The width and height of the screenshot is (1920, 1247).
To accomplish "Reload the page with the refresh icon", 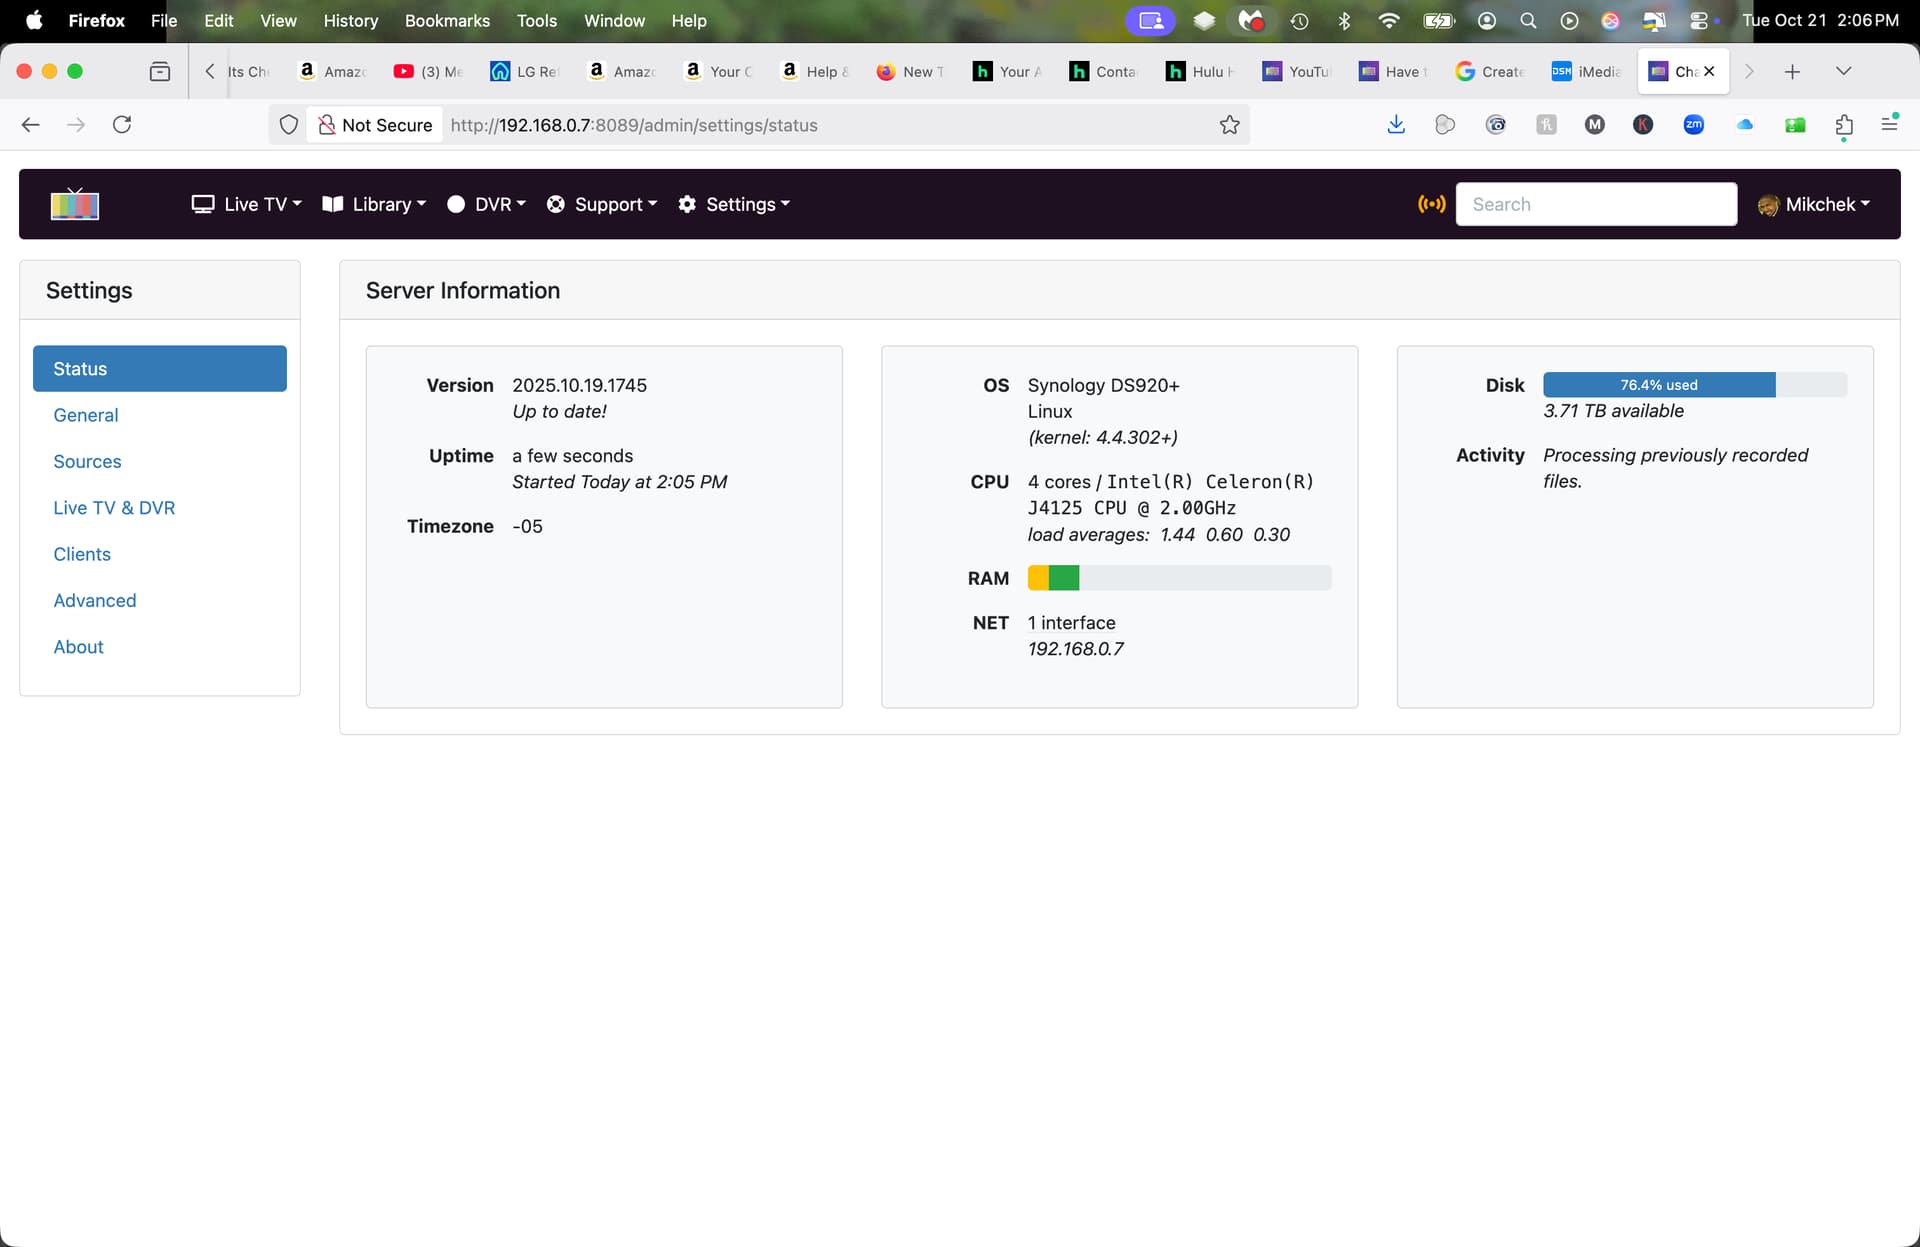I will point(122,125).
